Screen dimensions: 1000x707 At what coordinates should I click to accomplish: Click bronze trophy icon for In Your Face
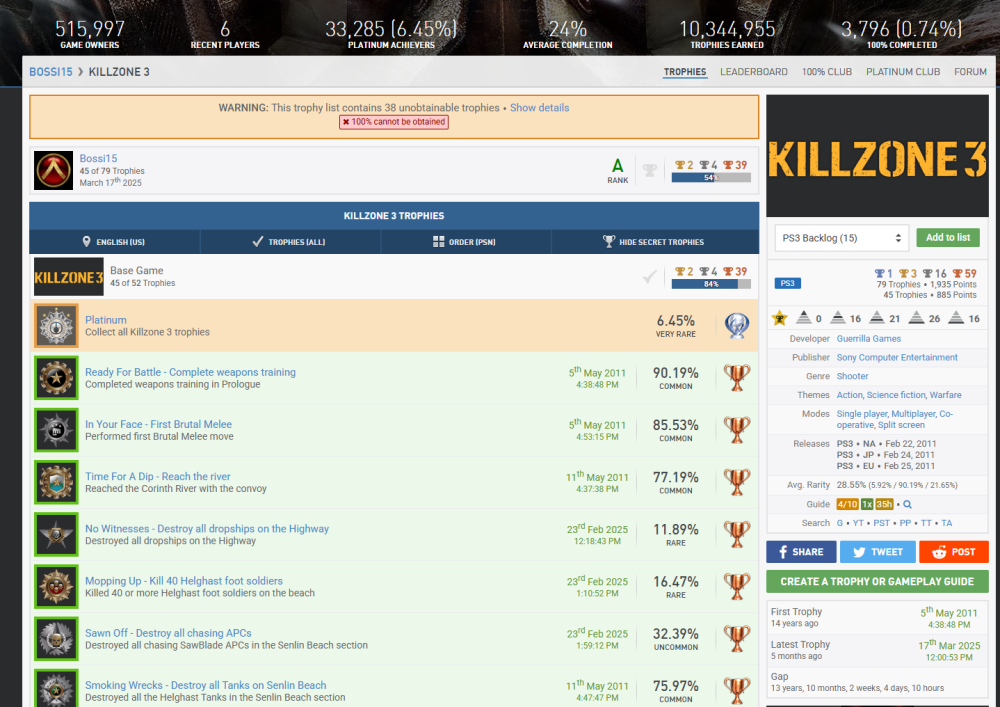(x=737, y=431)
